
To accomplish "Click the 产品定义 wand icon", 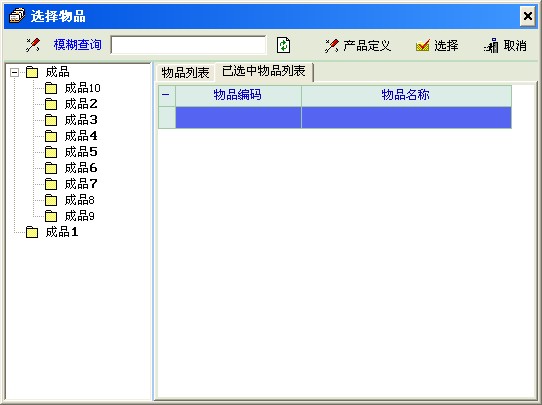I will pos(332,46).
